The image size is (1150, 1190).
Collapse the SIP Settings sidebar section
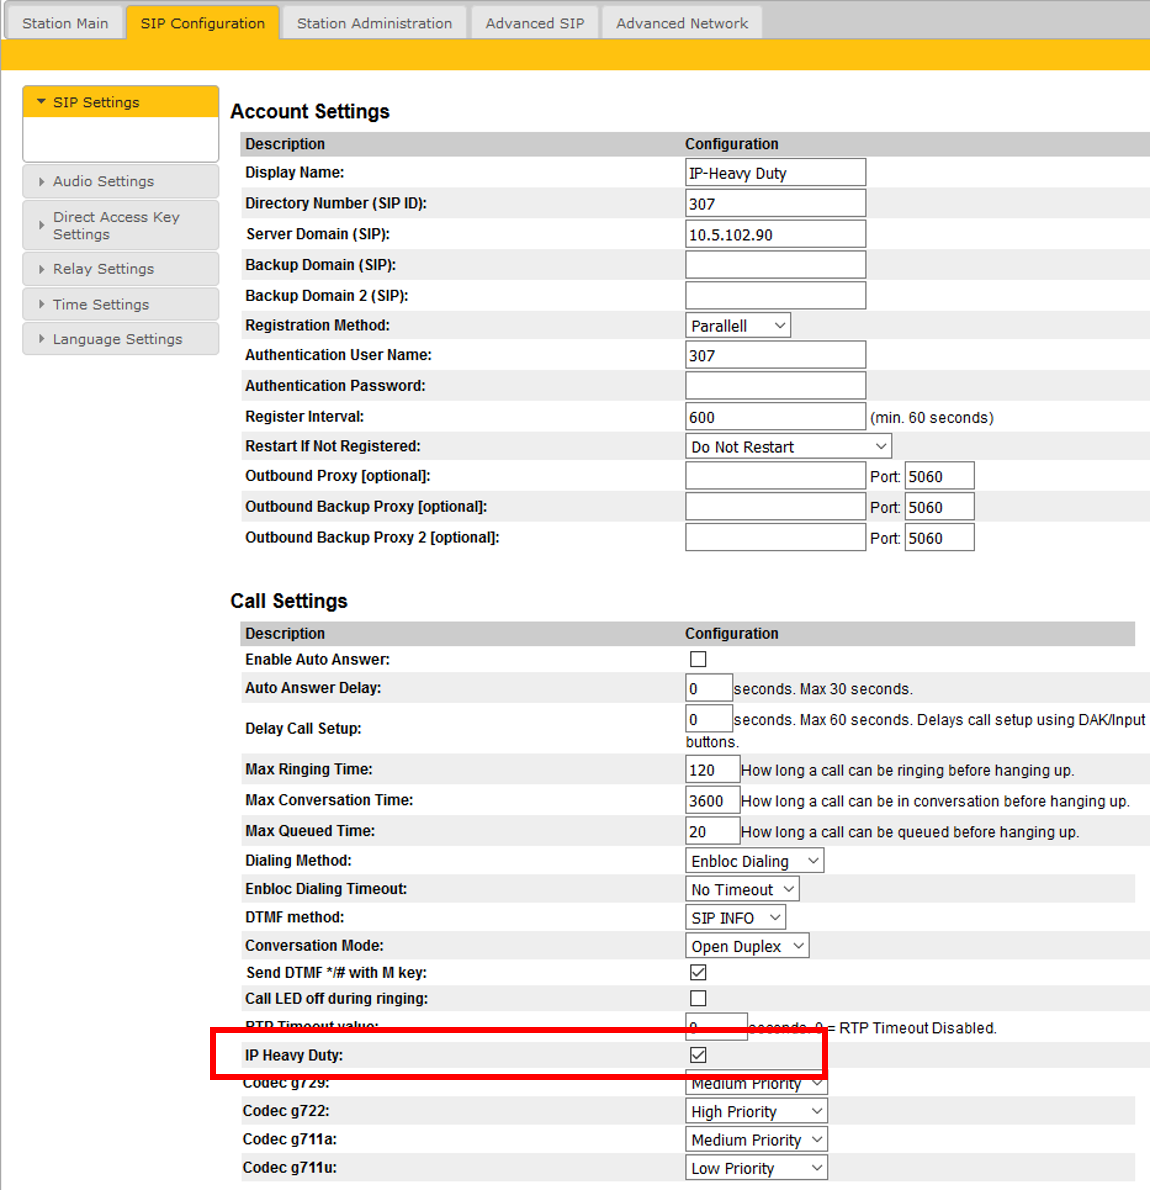121,102
